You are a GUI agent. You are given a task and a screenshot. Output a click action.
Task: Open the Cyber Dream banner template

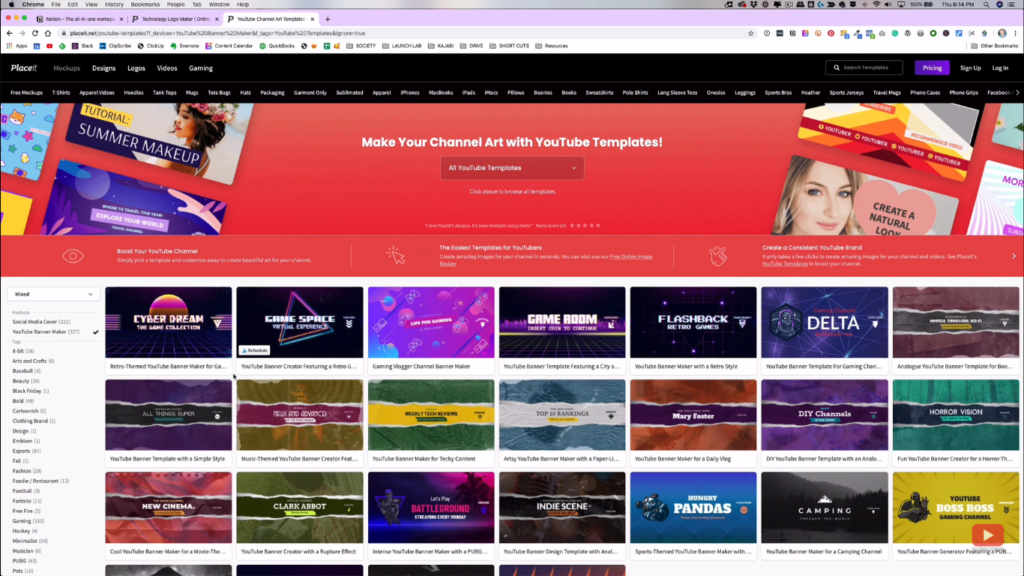[x=168, y=322]
